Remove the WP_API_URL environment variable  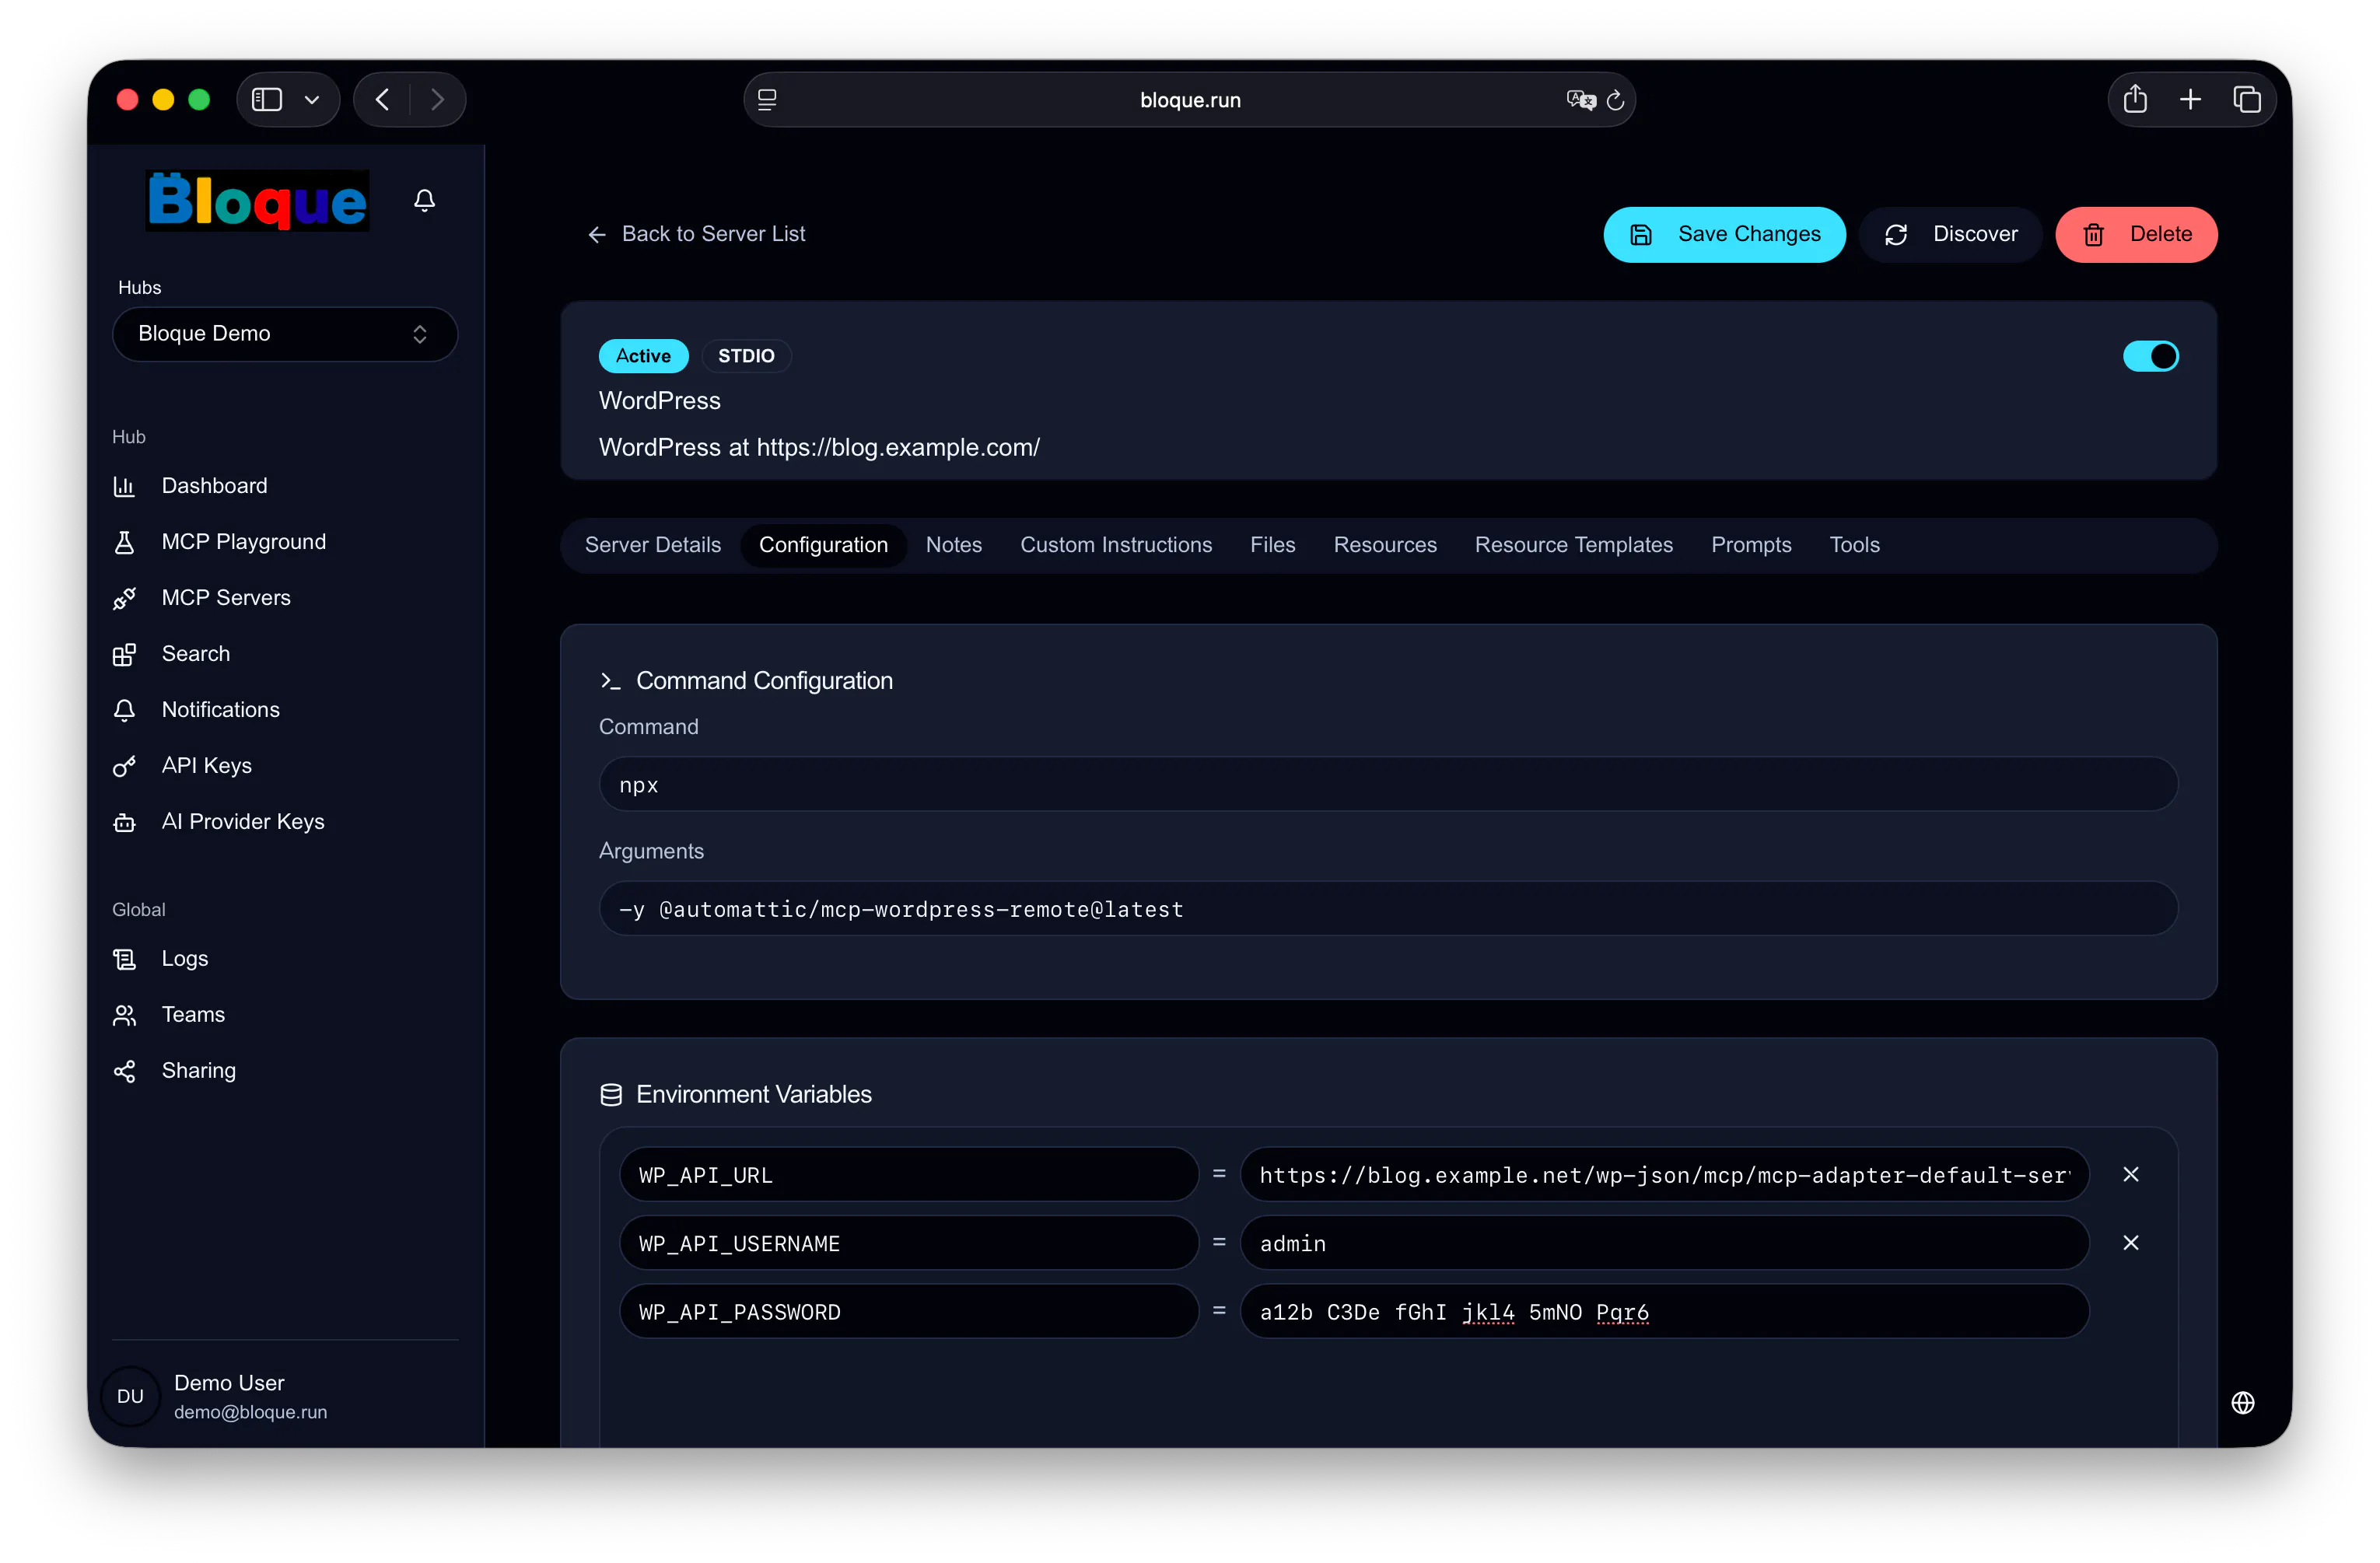point(2131,1174)
